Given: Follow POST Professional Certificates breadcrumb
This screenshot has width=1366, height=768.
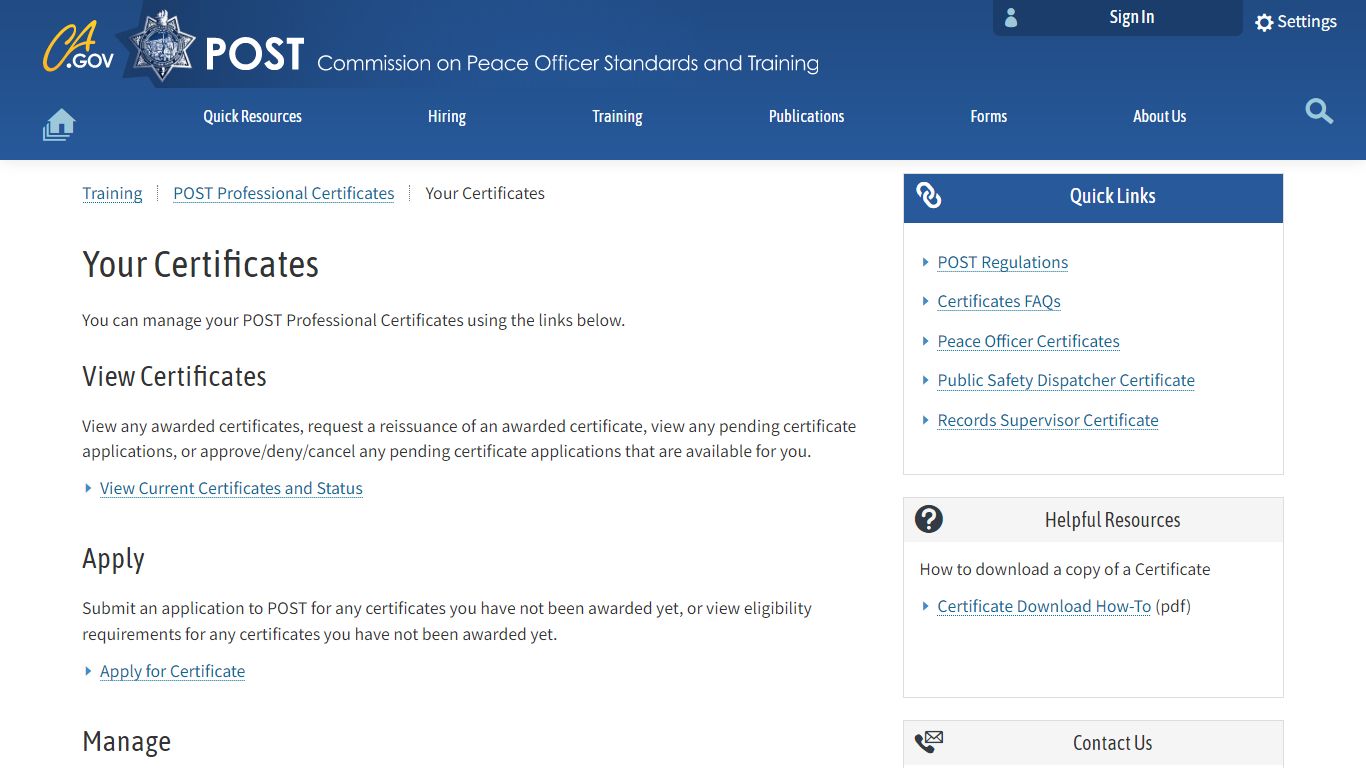Looking at the screenshot, I should pos(284,193).
